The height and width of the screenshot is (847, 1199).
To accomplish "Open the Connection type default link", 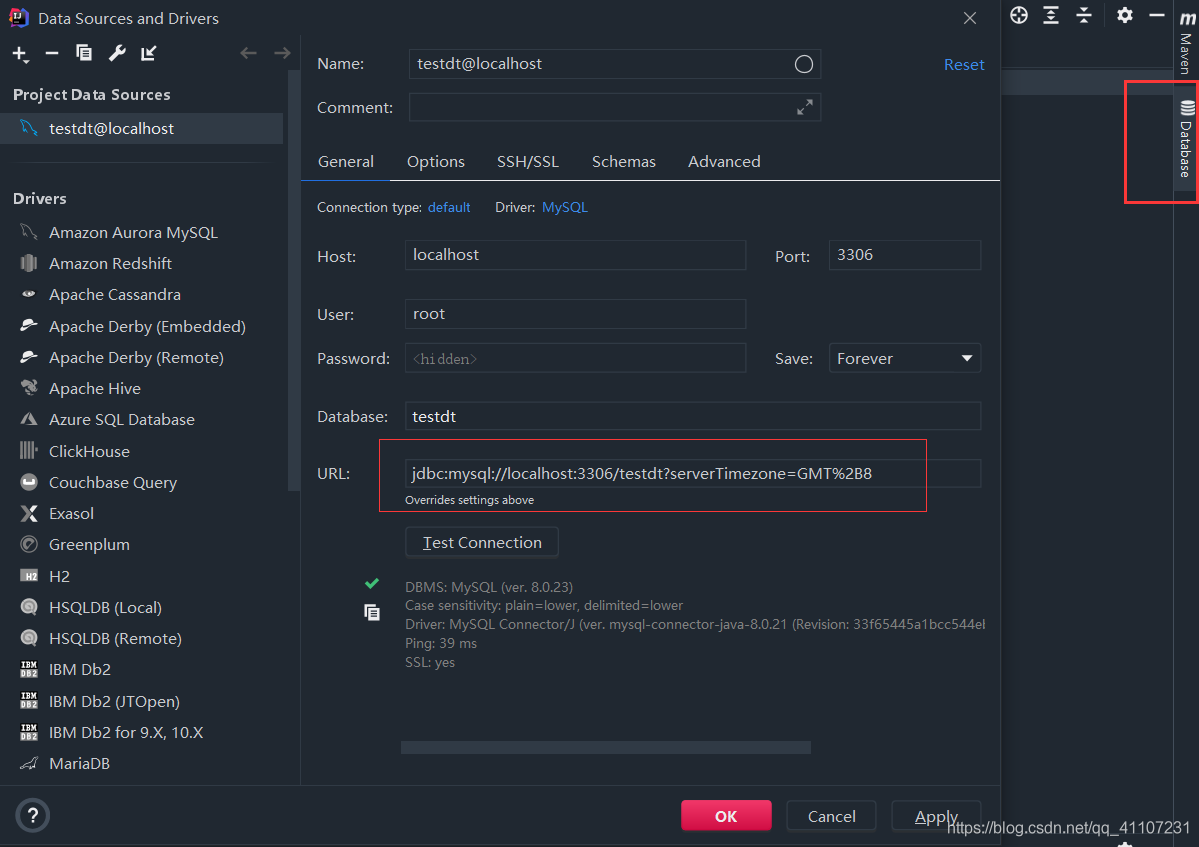I will pos(449,207).
